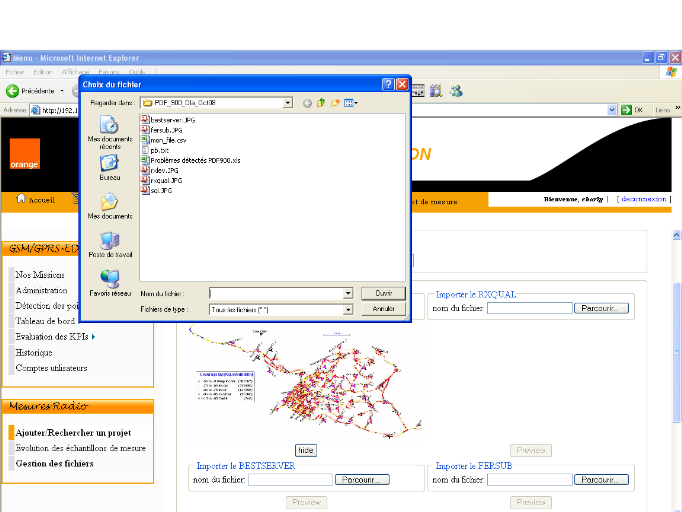Expand the Liens toolbar chevron
The image size is (682, 512).
pos(678,108)
